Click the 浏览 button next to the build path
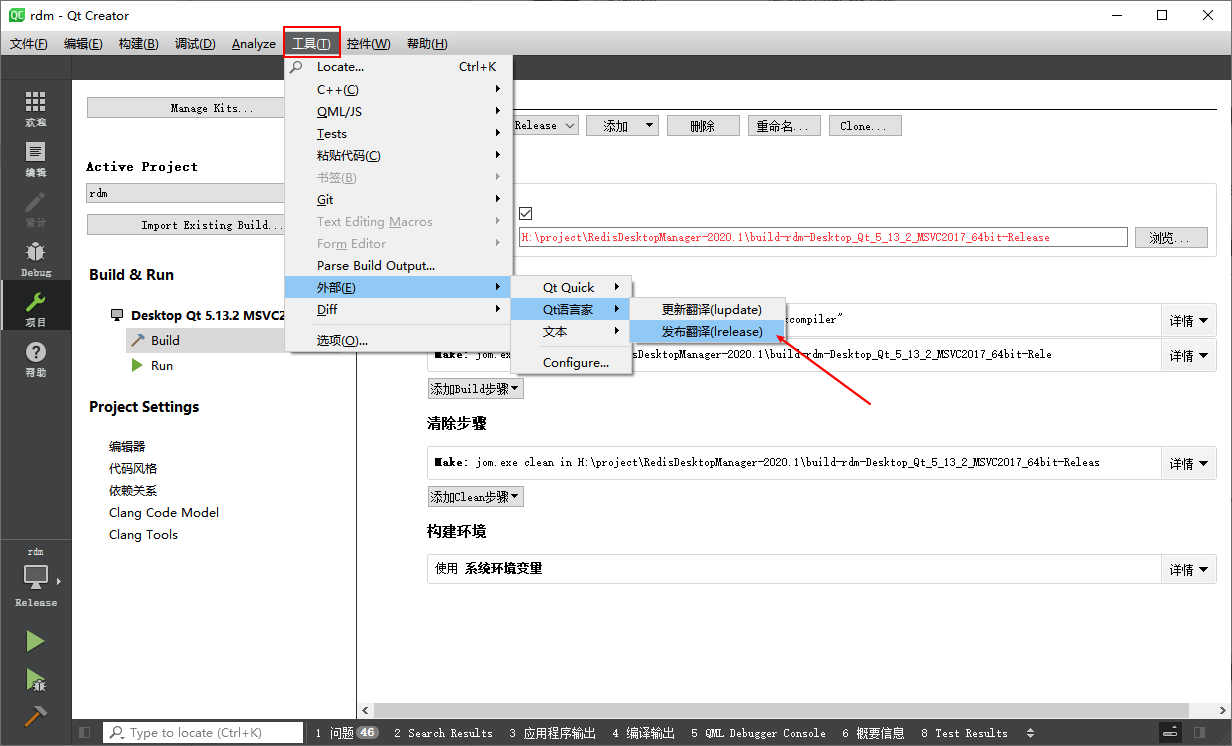1232x746 pixels. (x=1170, y=237)
